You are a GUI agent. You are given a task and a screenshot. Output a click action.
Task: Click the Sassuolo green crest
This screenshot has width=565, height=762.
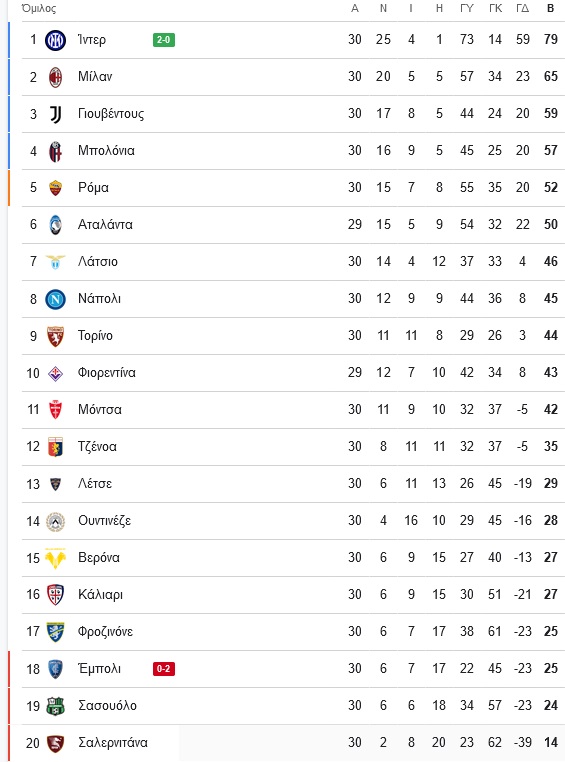pos(55,706)
